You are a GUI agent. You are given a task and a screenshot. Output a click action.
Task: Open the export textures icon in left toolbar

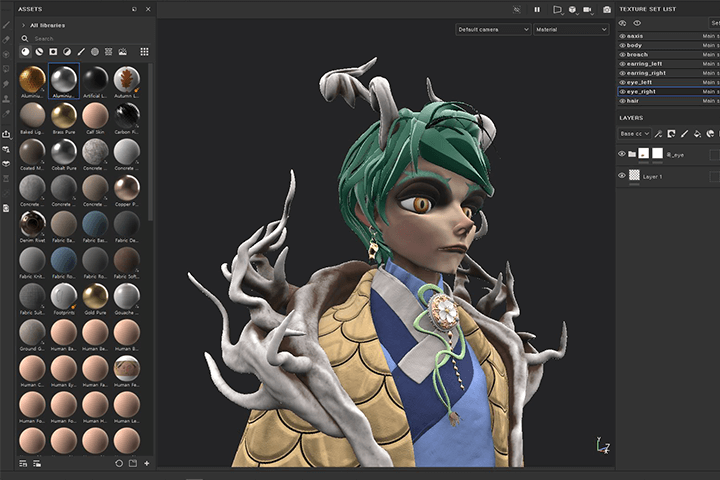point(6,134)
